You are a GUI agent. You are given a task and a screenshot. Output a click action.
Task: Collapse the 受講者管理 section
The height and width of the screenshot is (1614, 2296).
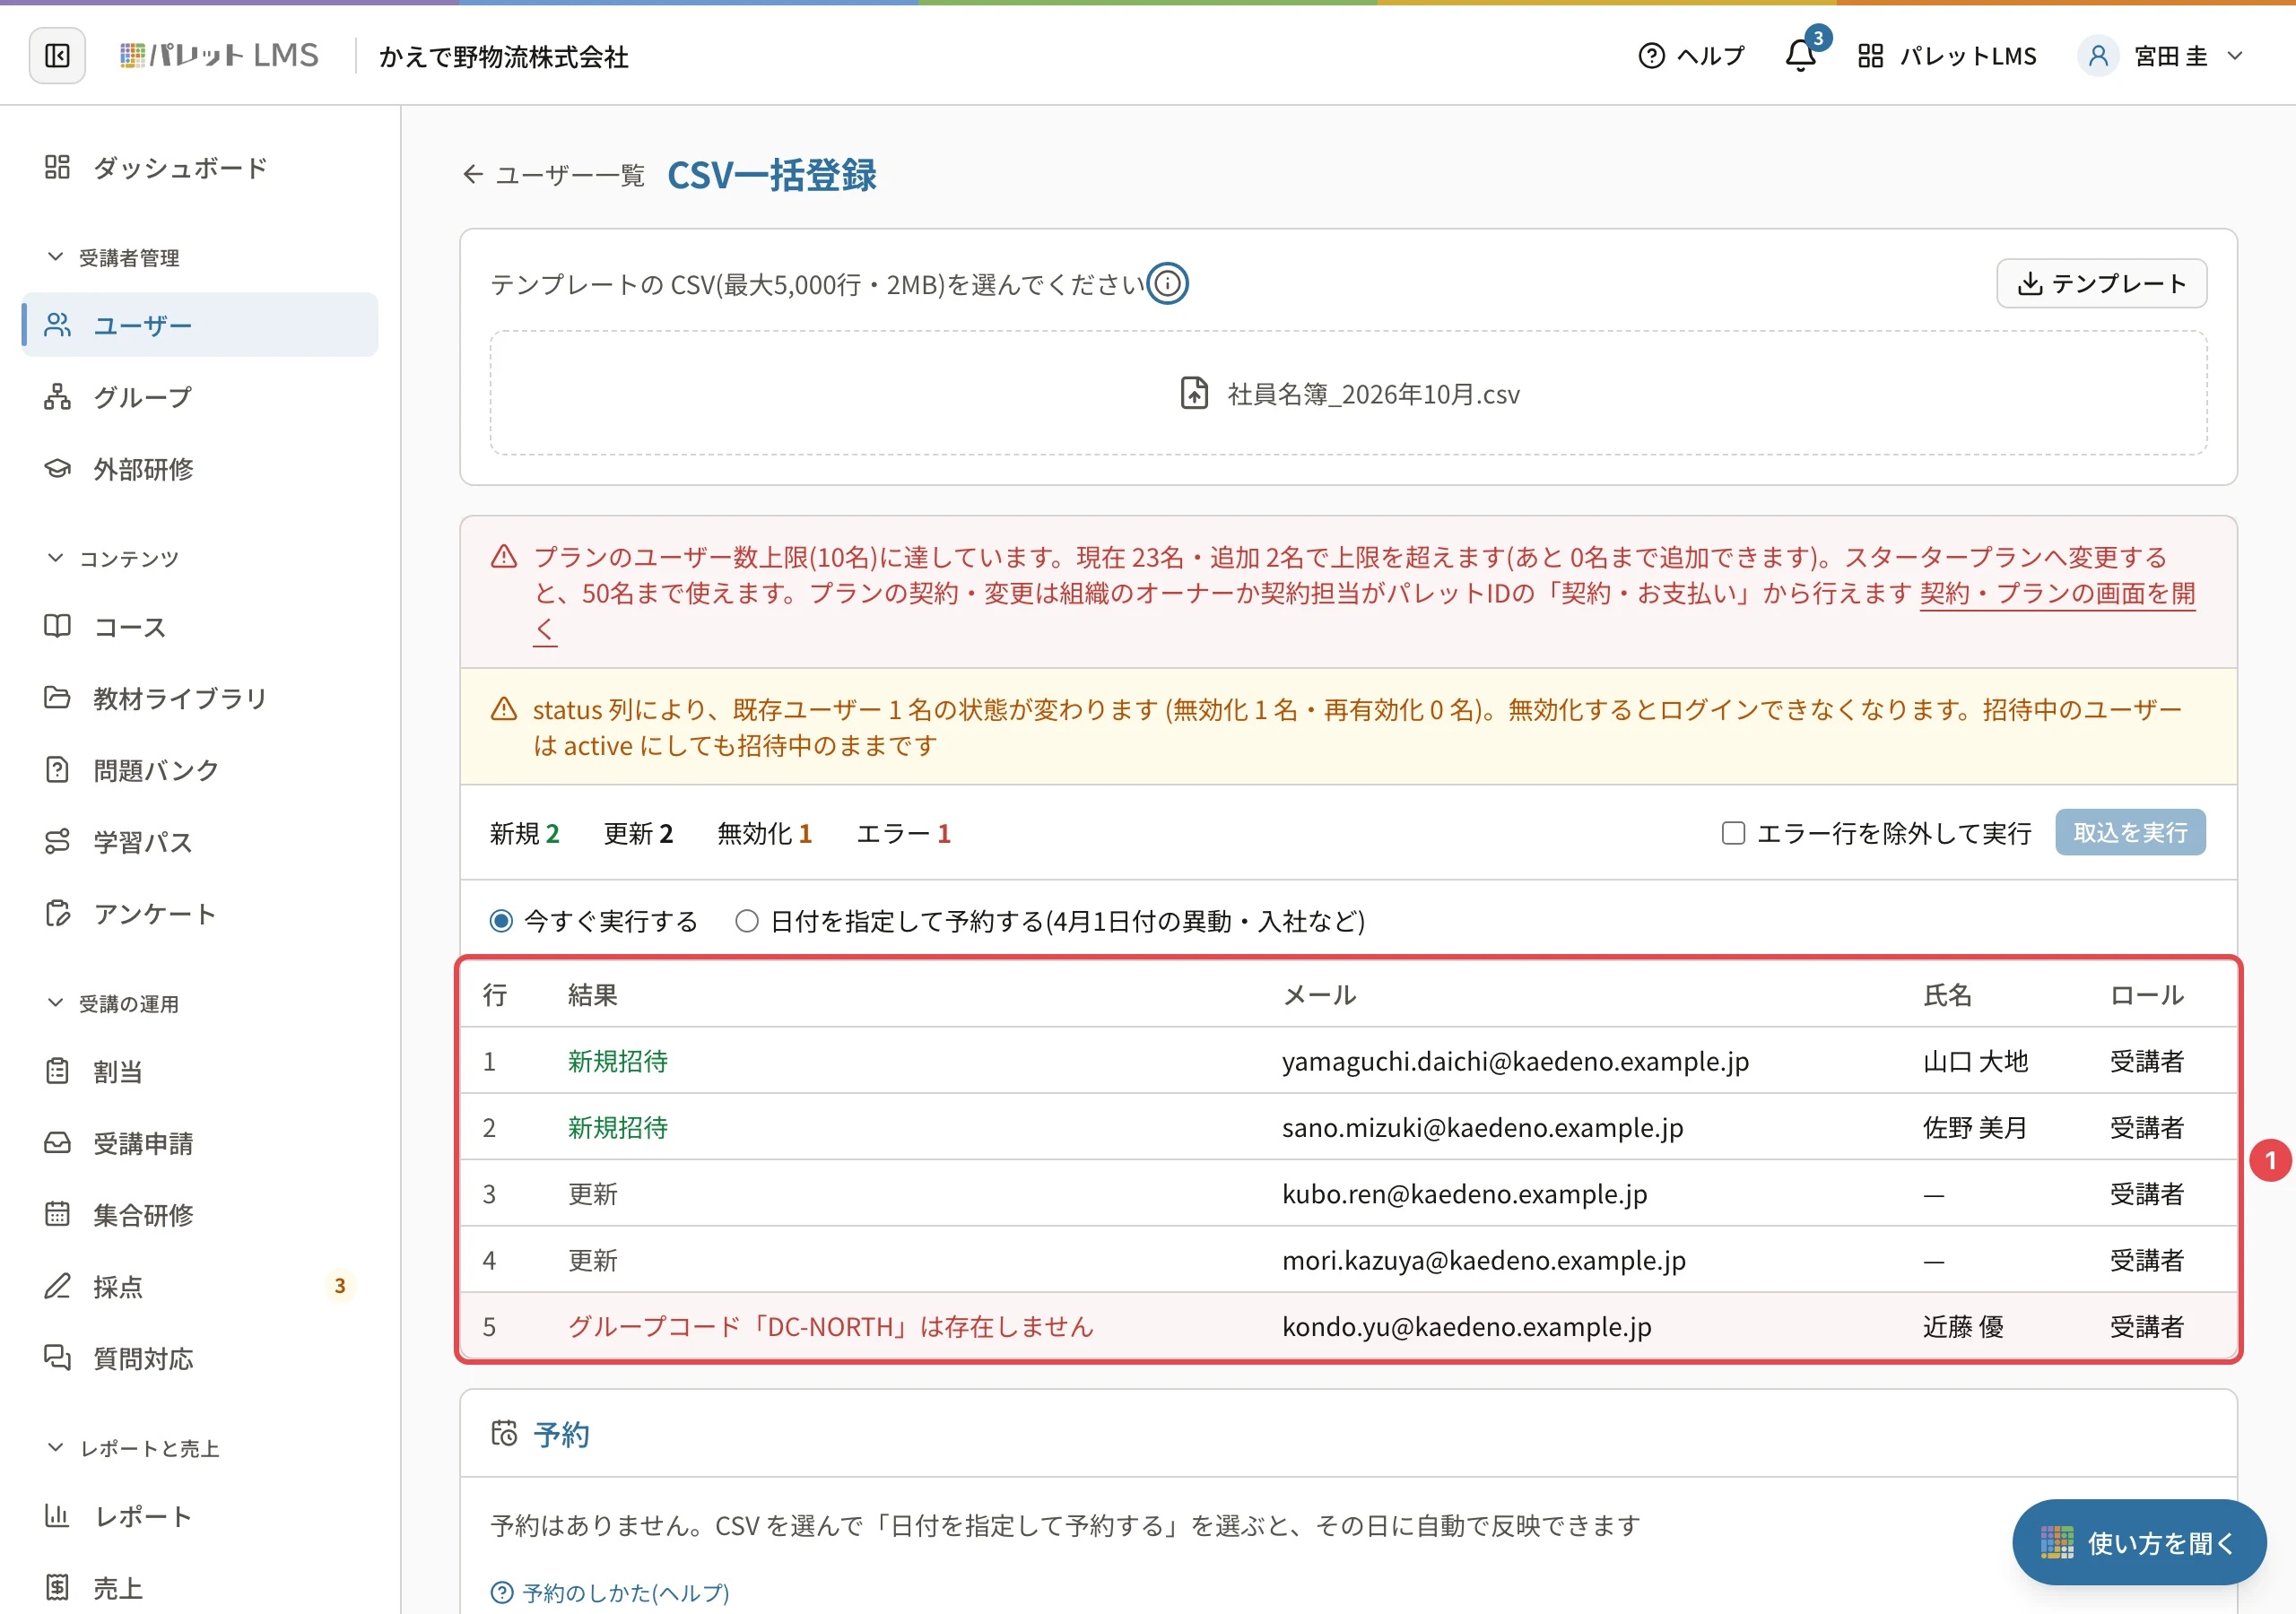point(113,258)
